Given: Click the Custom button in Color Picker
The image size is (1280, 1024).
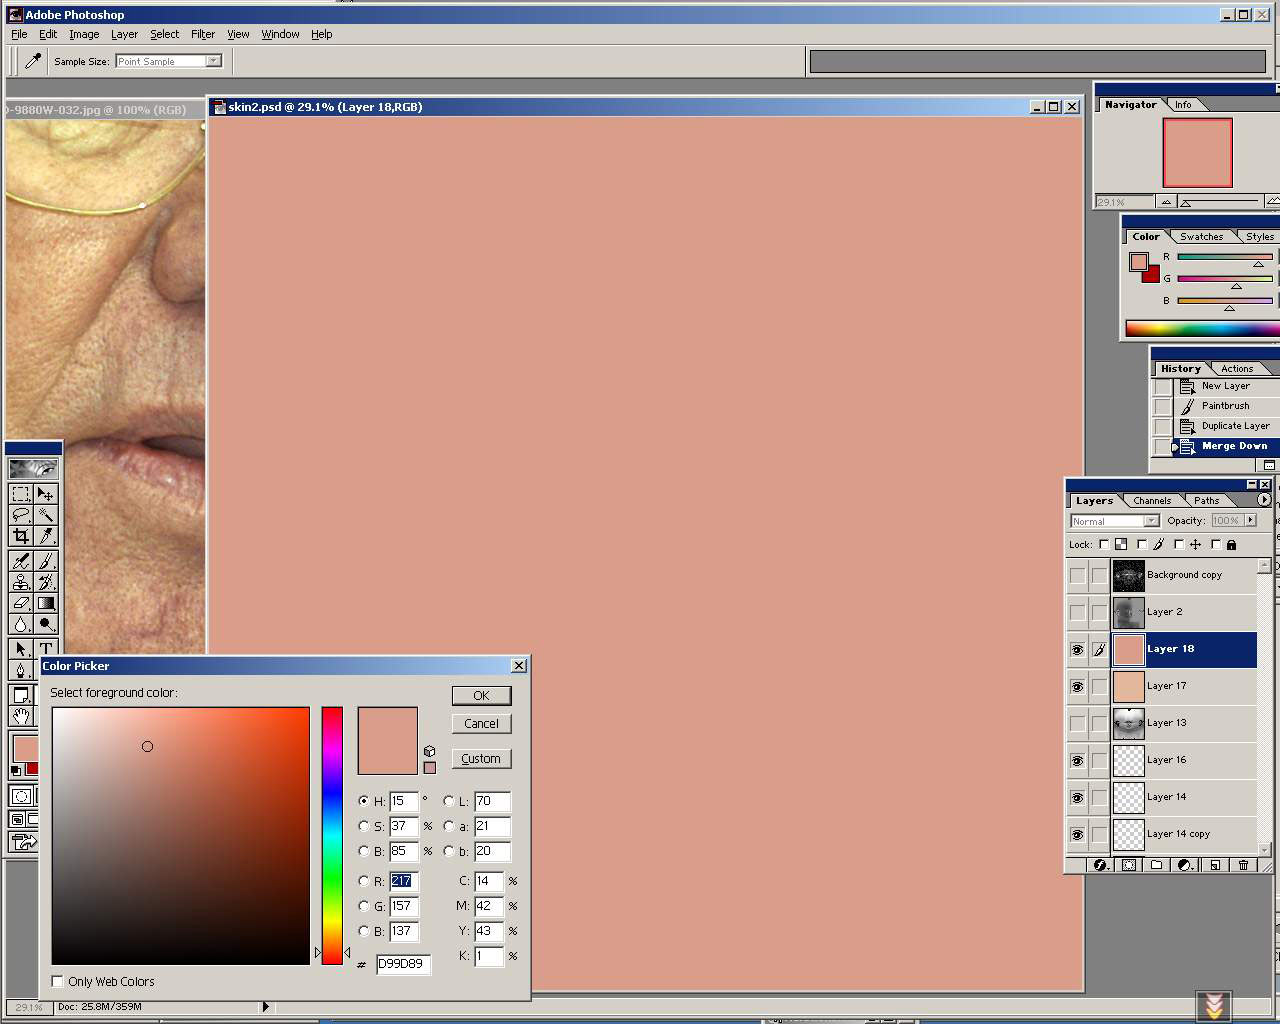Looking at the screenshot, I should point(481,759).
